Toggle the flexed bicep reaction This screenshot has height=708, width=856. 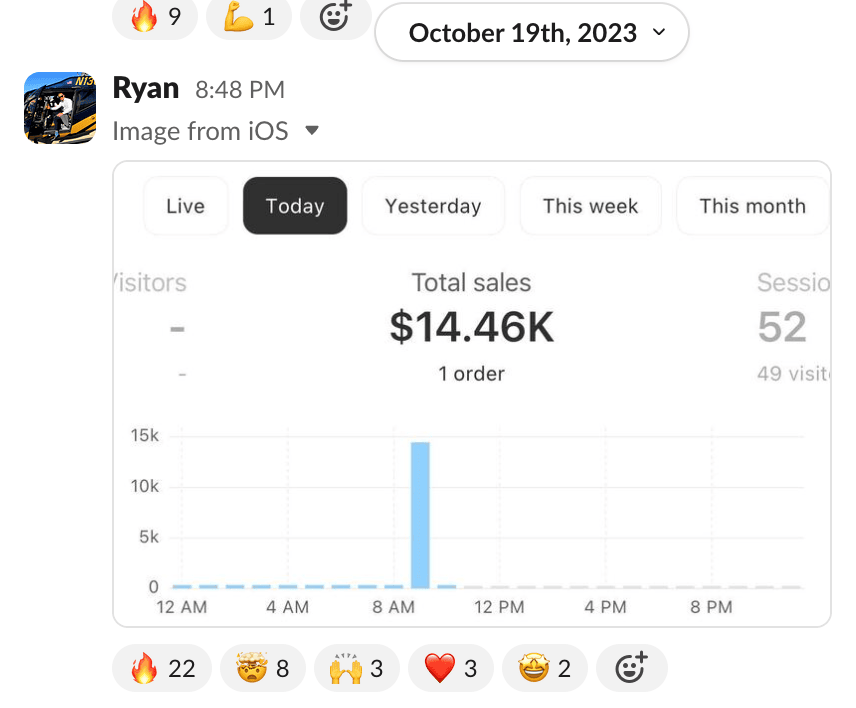[x=248, y=18]
